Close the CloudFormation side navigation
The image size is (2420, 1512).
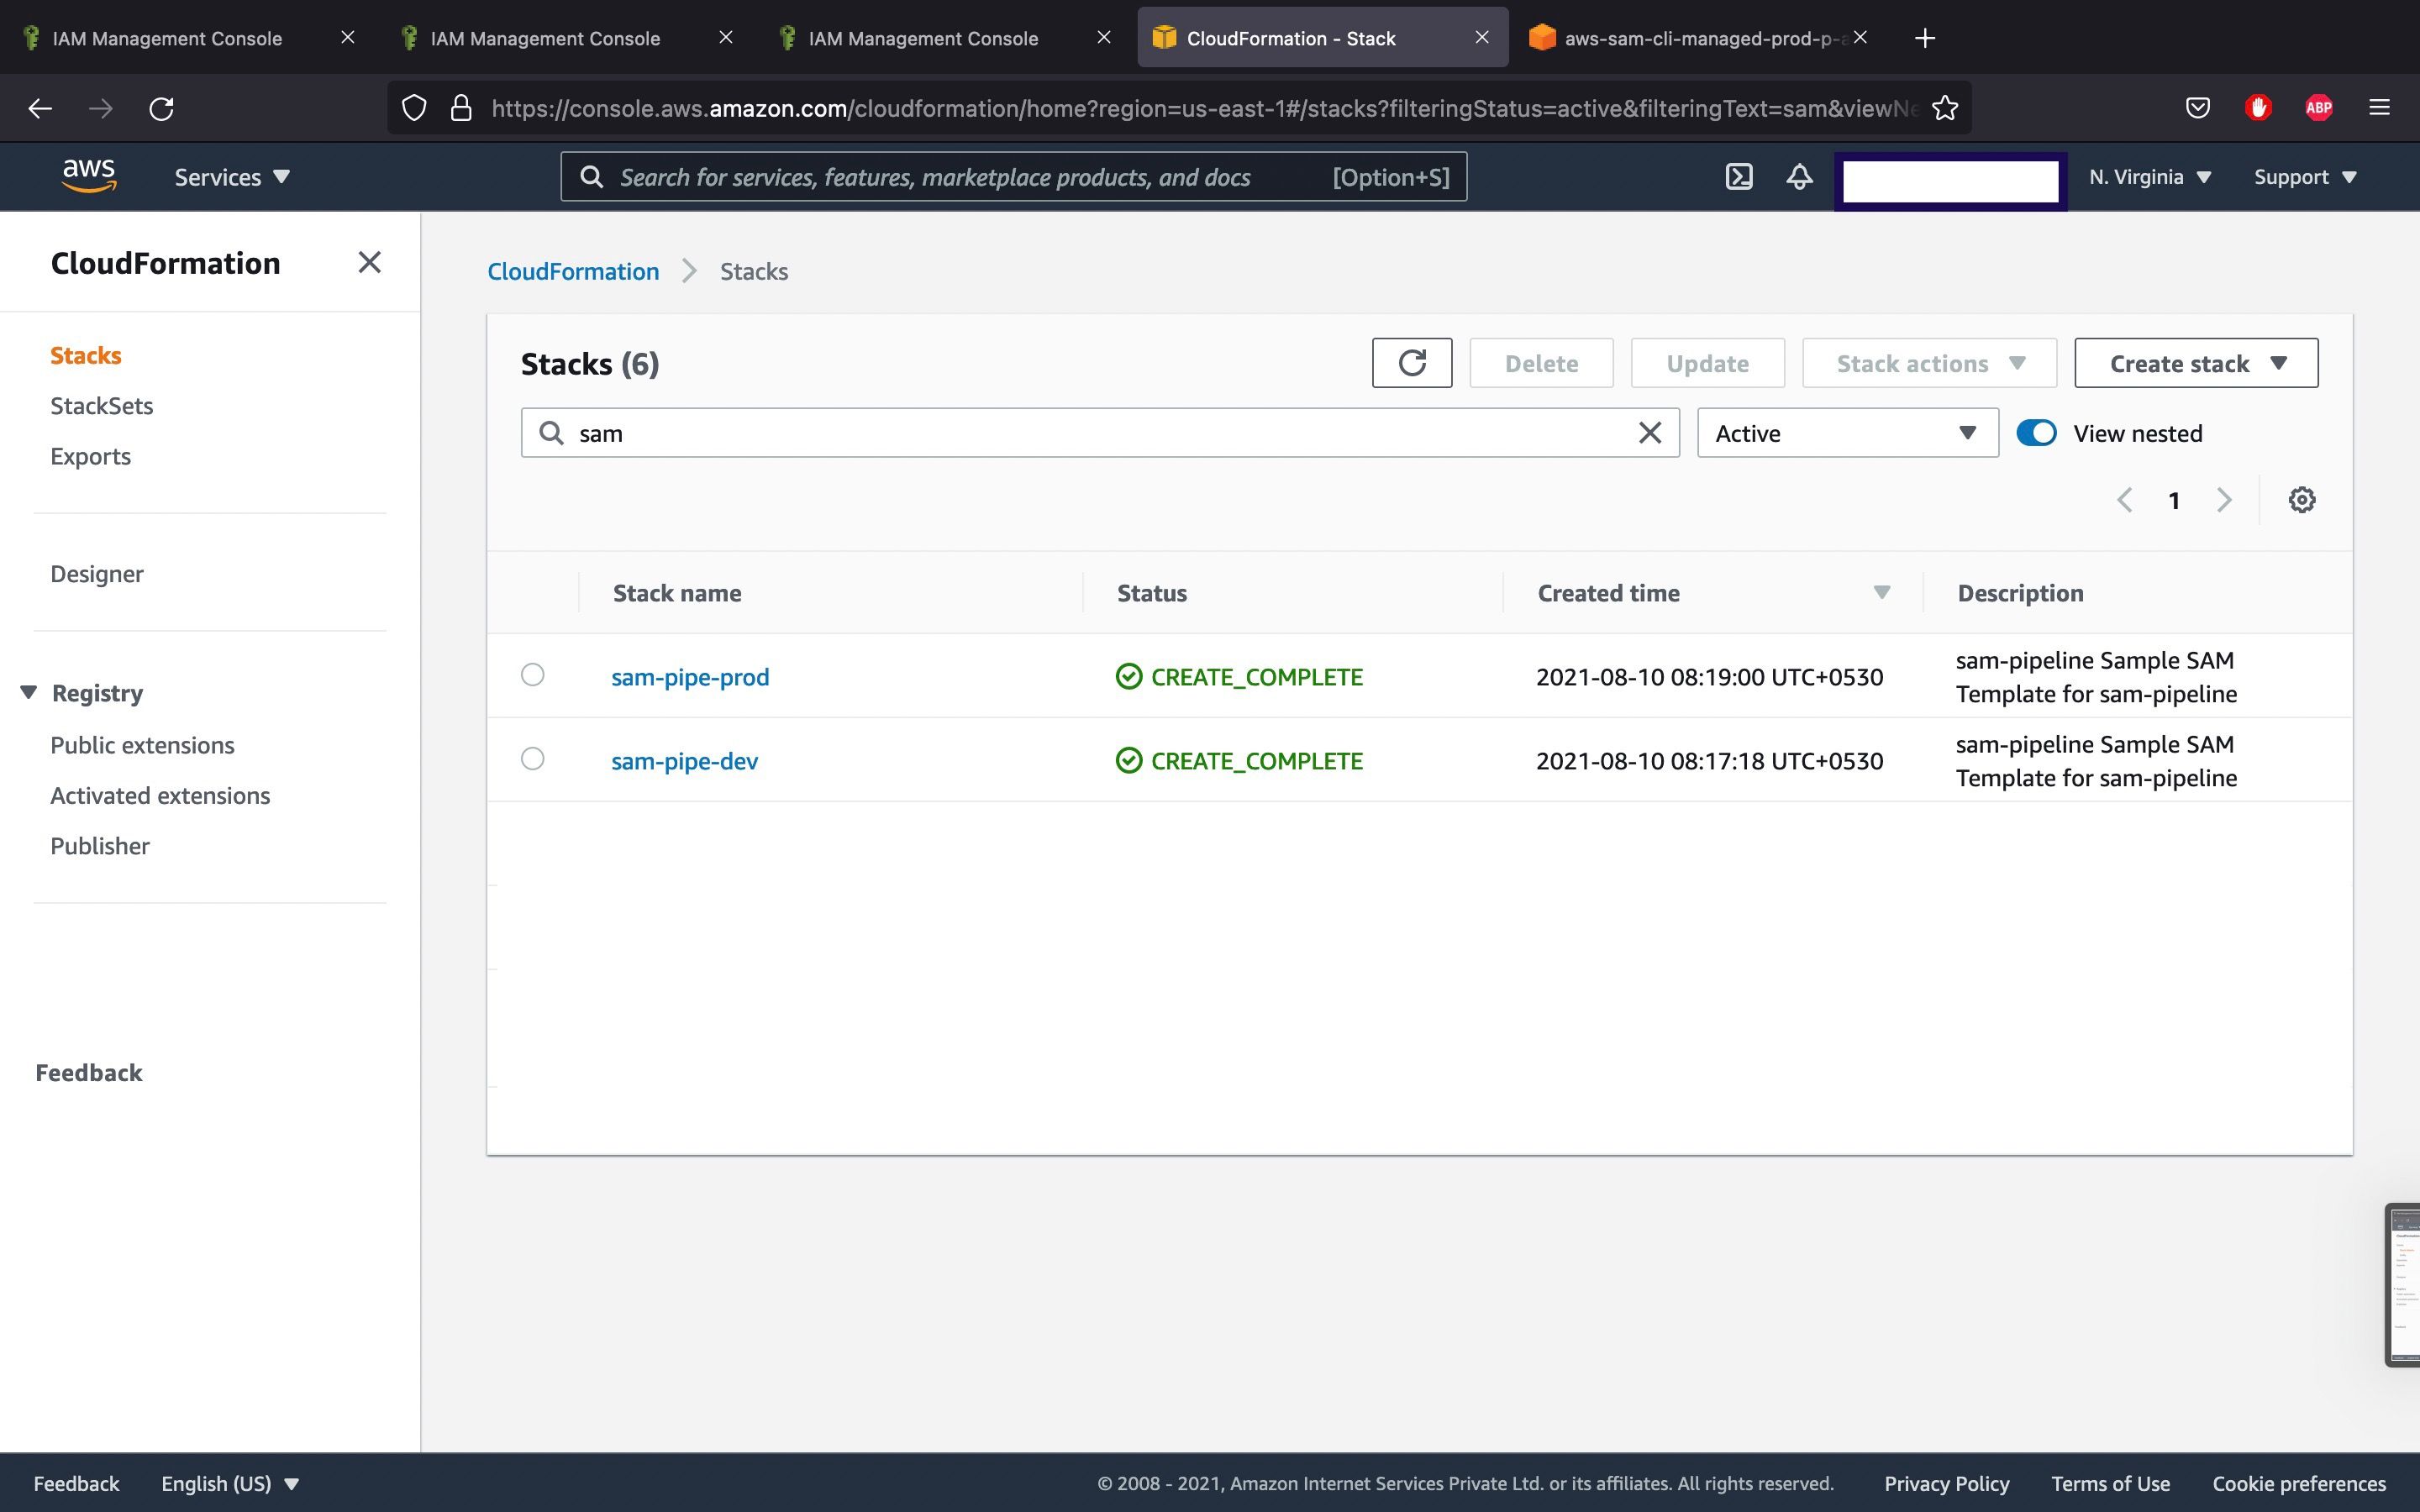point(369,263)
